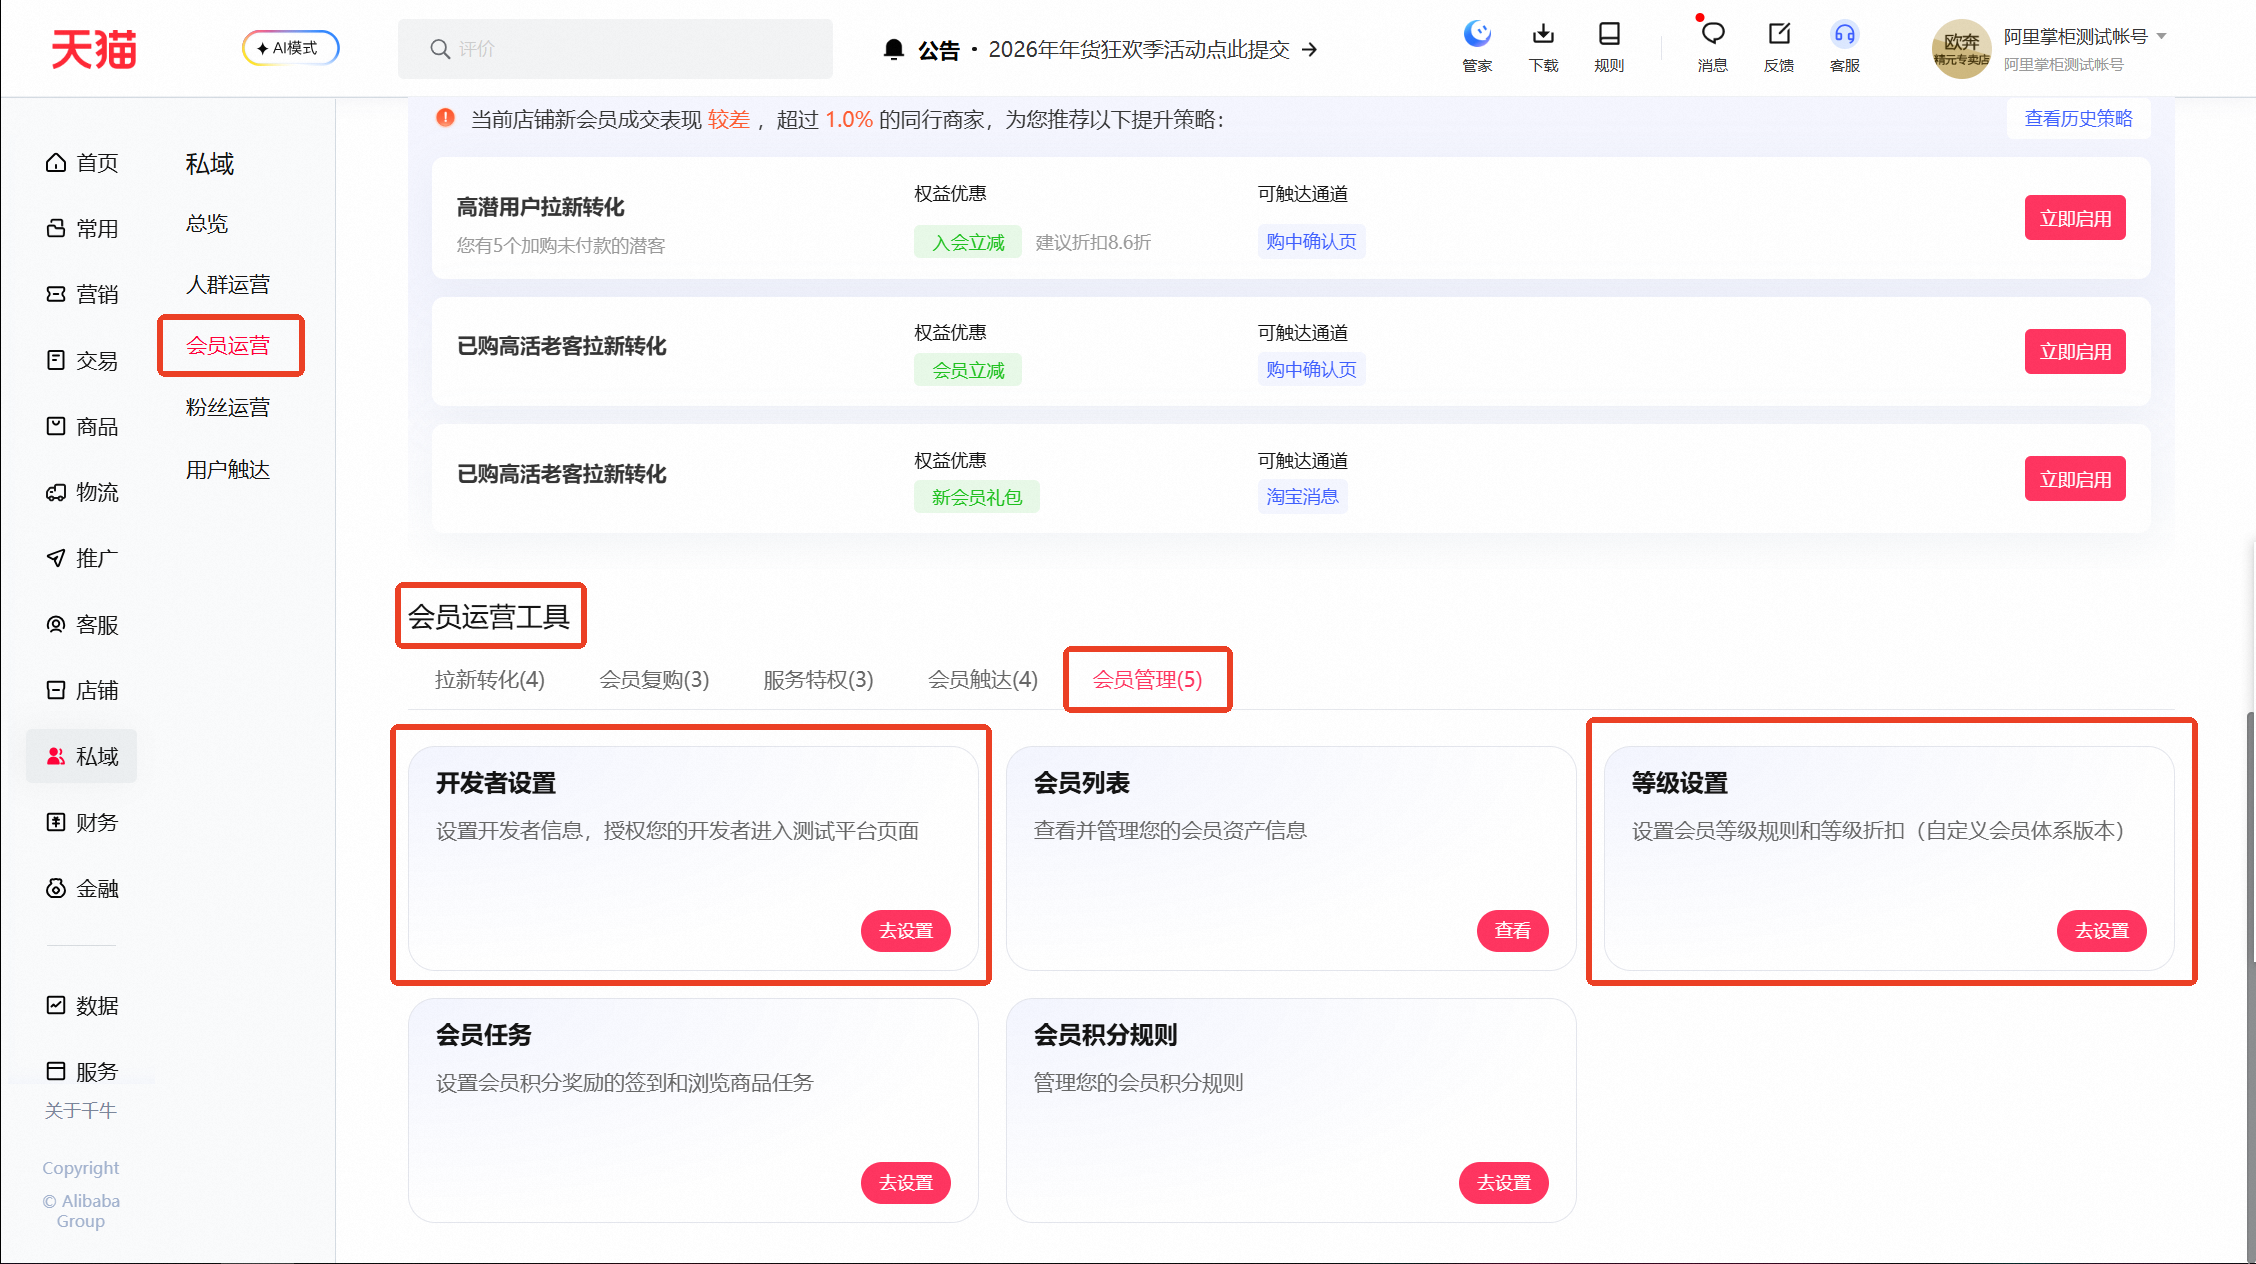Click the 管家 assistant icon
The image size is (2256, 1264).
tap(1477, 36)
